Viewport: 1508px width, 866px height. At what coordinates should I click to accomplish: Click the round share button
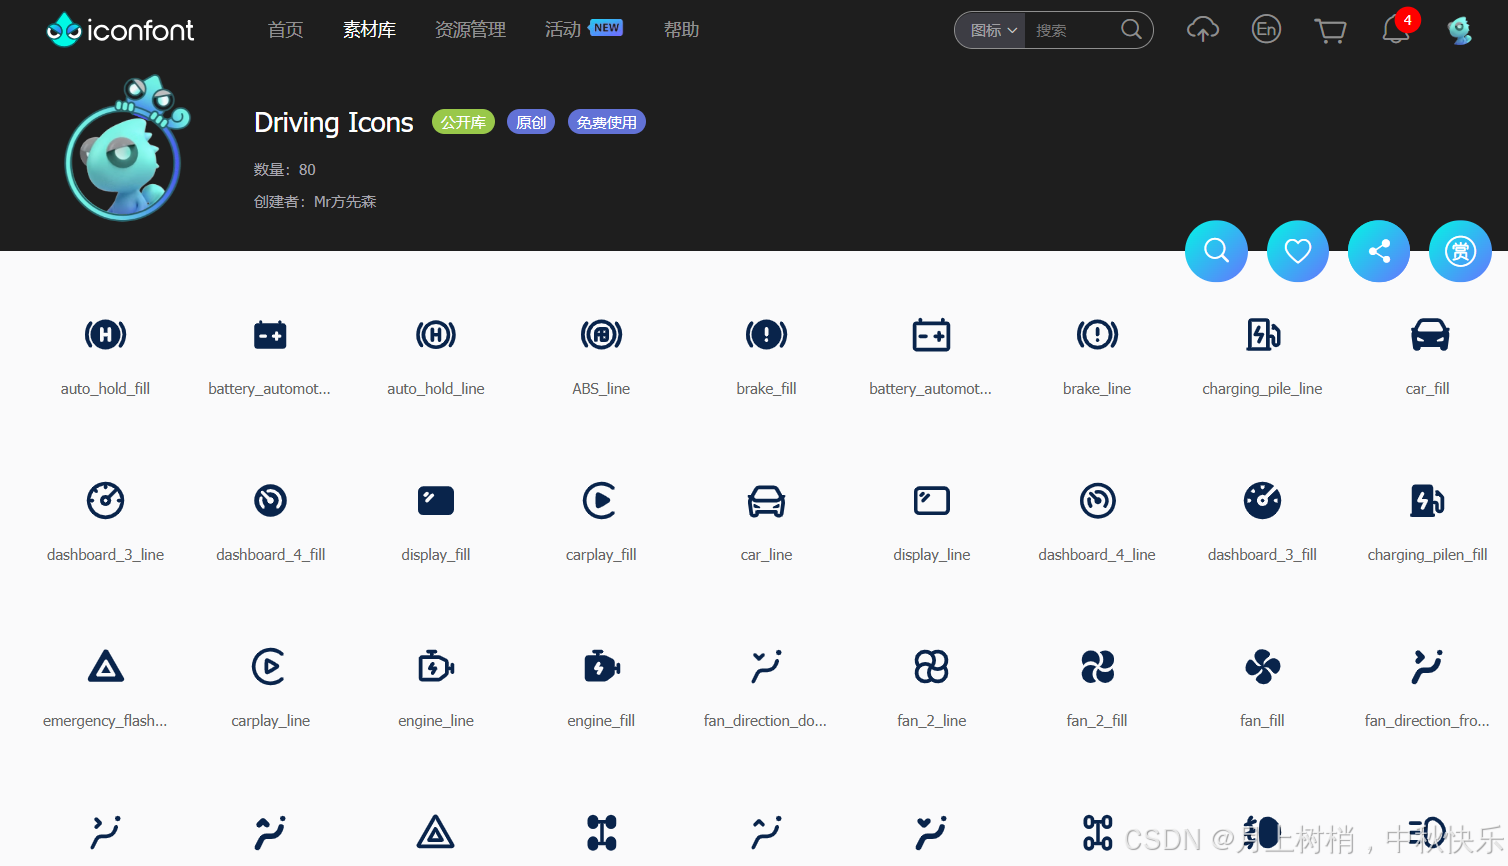tap(1379, 251)
